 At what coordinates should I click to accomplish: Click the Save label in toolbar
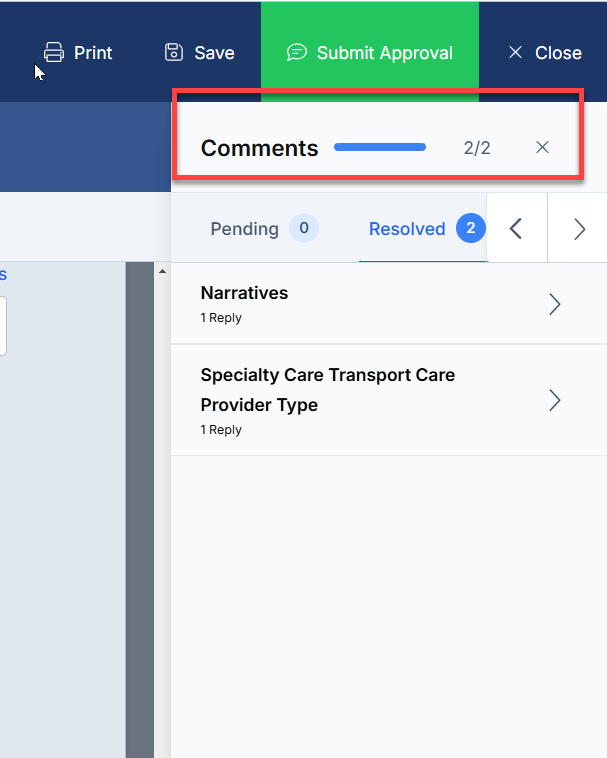pyautogui.click(x=215, y=53)
